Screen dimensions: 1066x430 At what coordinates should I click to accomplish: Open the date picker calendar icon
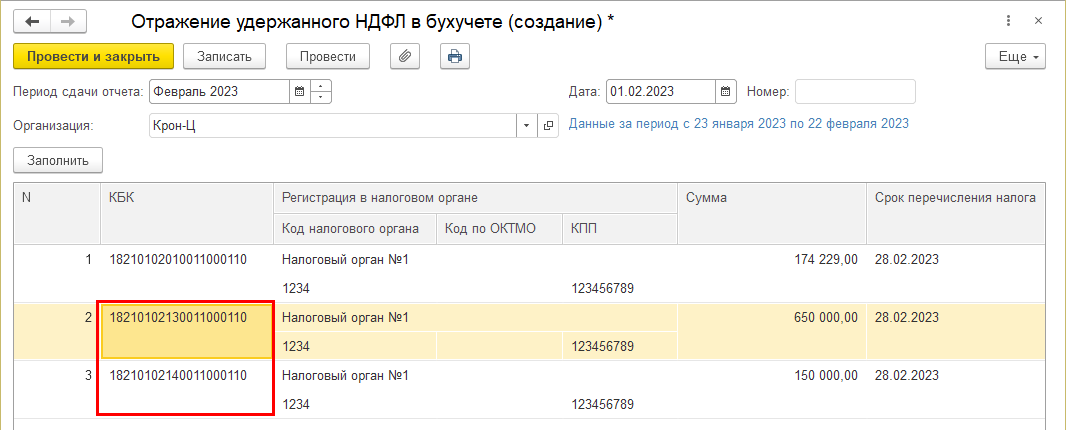coord(727,92)
